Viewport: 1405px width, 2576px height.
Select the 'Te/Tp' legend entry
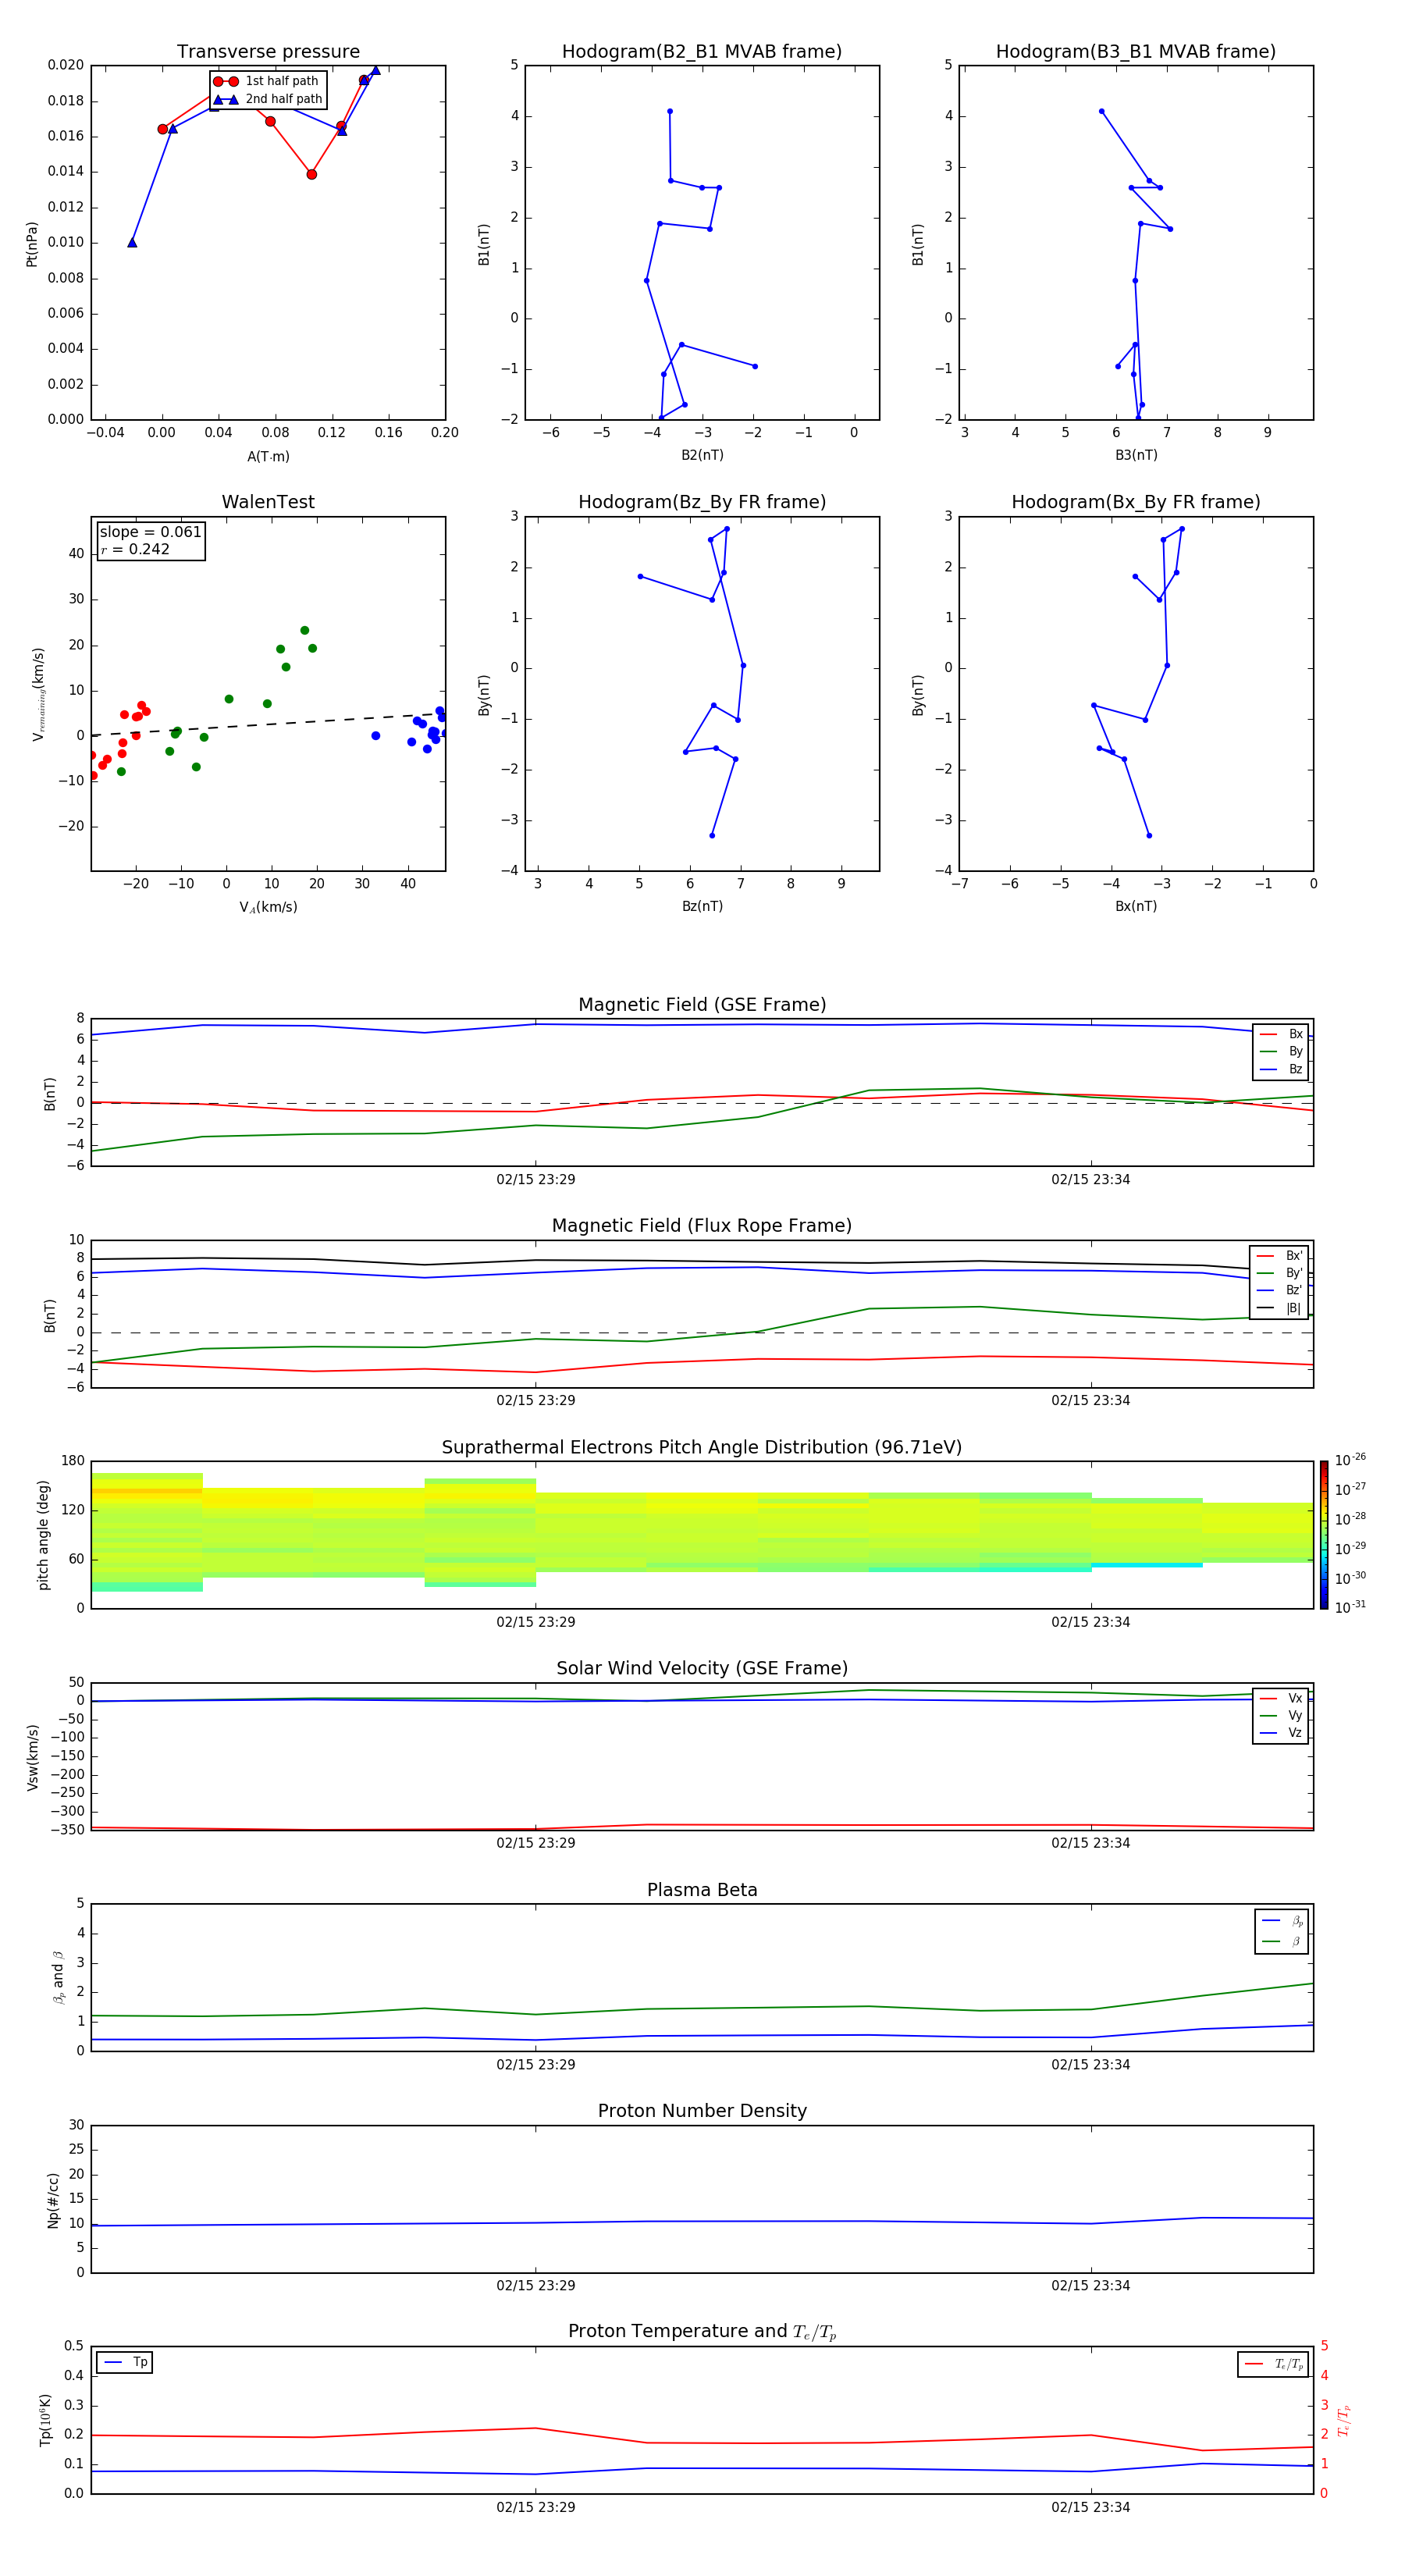point(1273,2365)
